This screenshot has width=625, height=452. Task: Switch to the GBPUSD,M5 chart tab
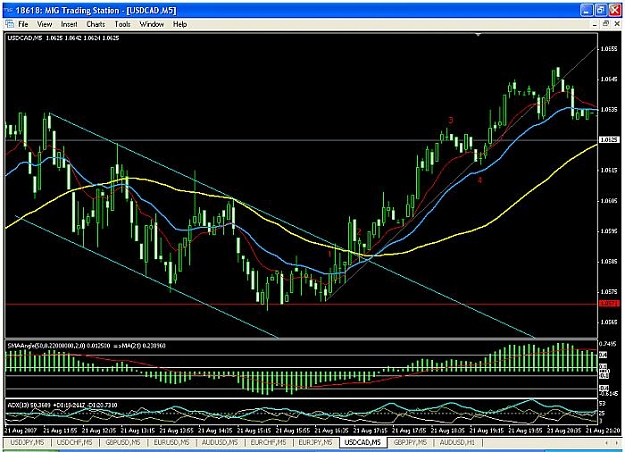[x=123, y=442]
